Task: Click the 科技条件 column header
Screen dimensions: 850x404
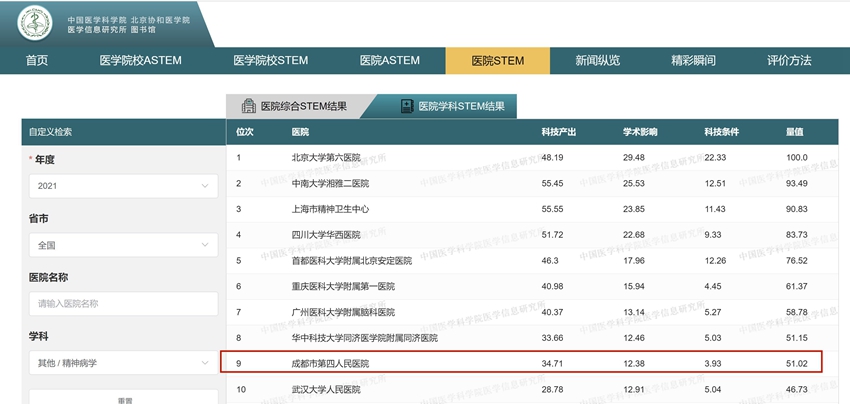Action: pos(722,132)
